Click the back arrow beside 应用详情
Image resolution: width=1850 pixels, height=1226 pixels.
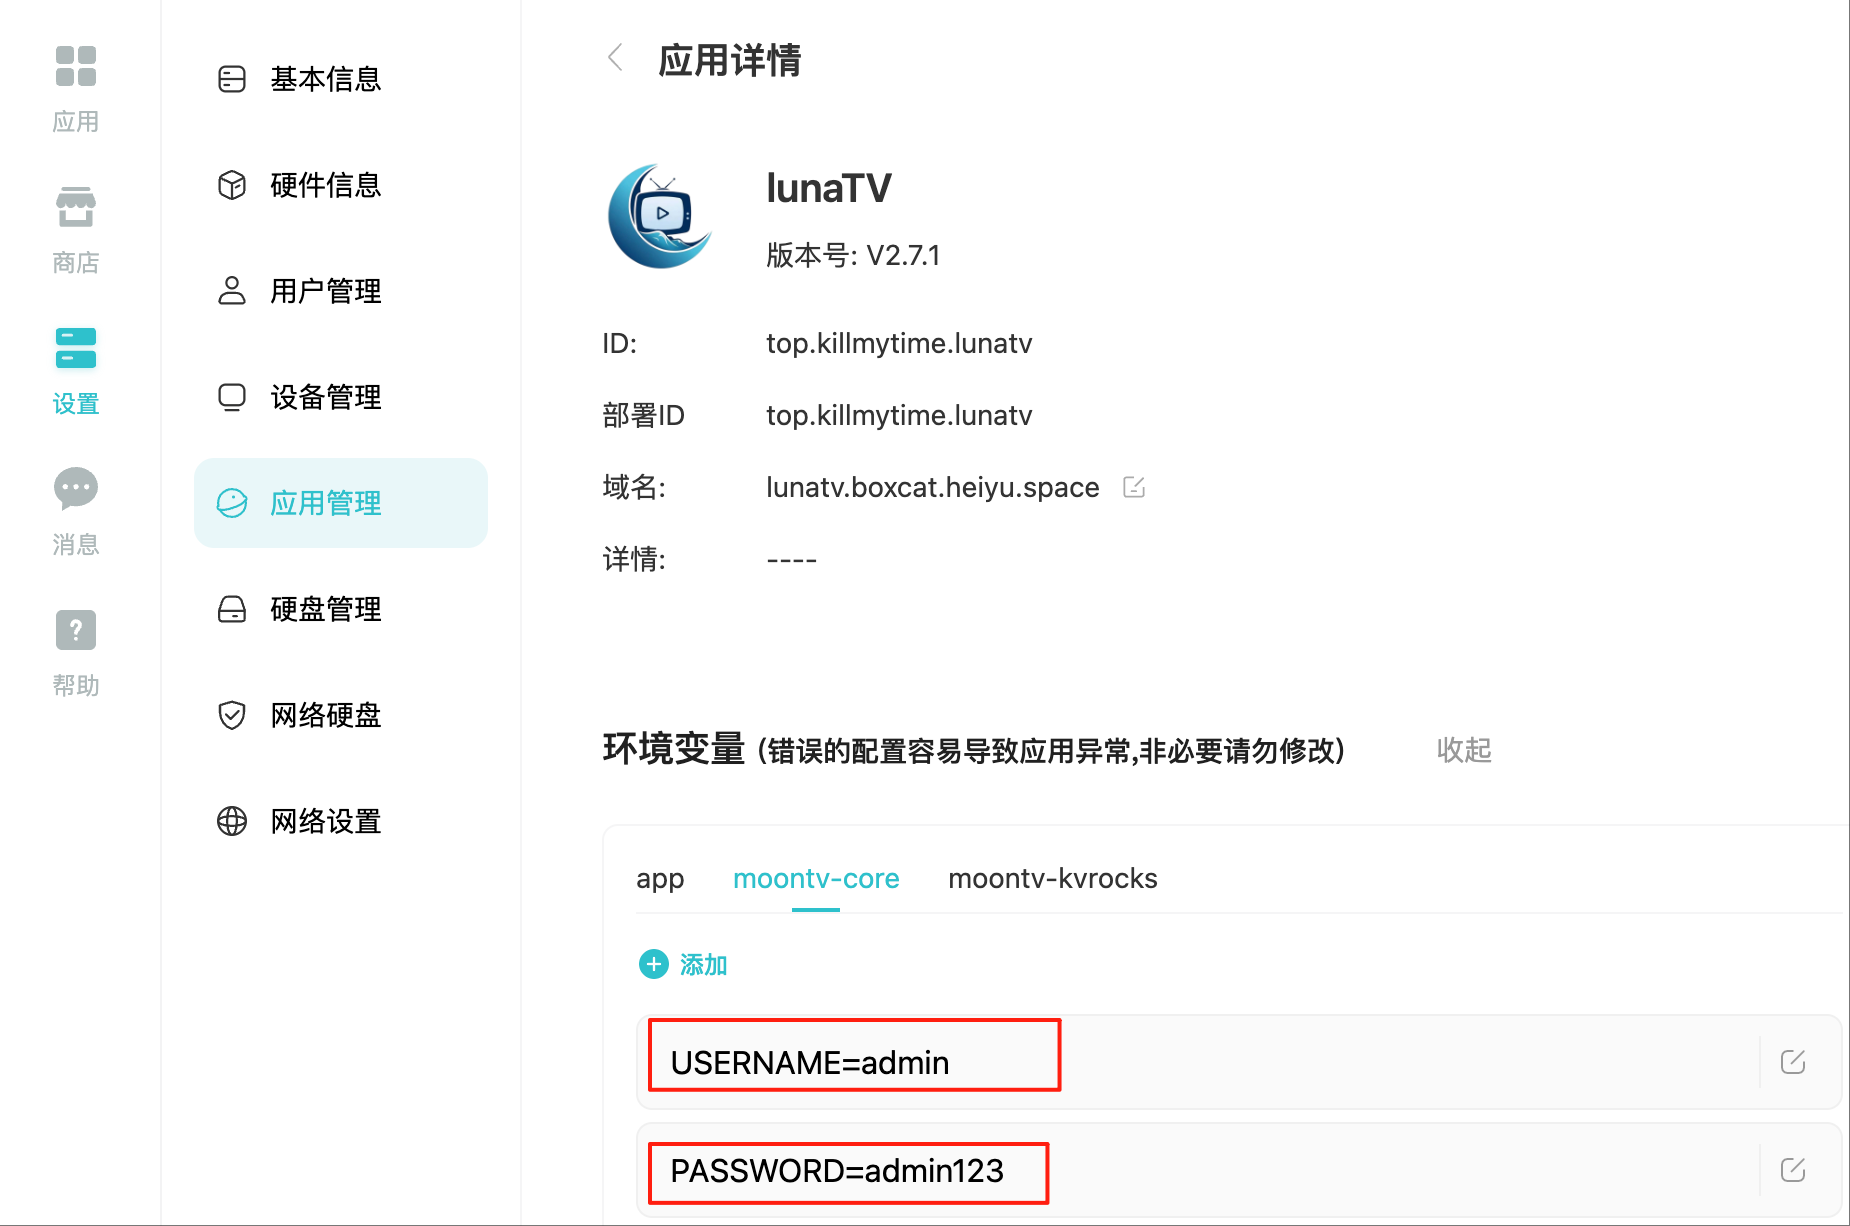point(616,58)
